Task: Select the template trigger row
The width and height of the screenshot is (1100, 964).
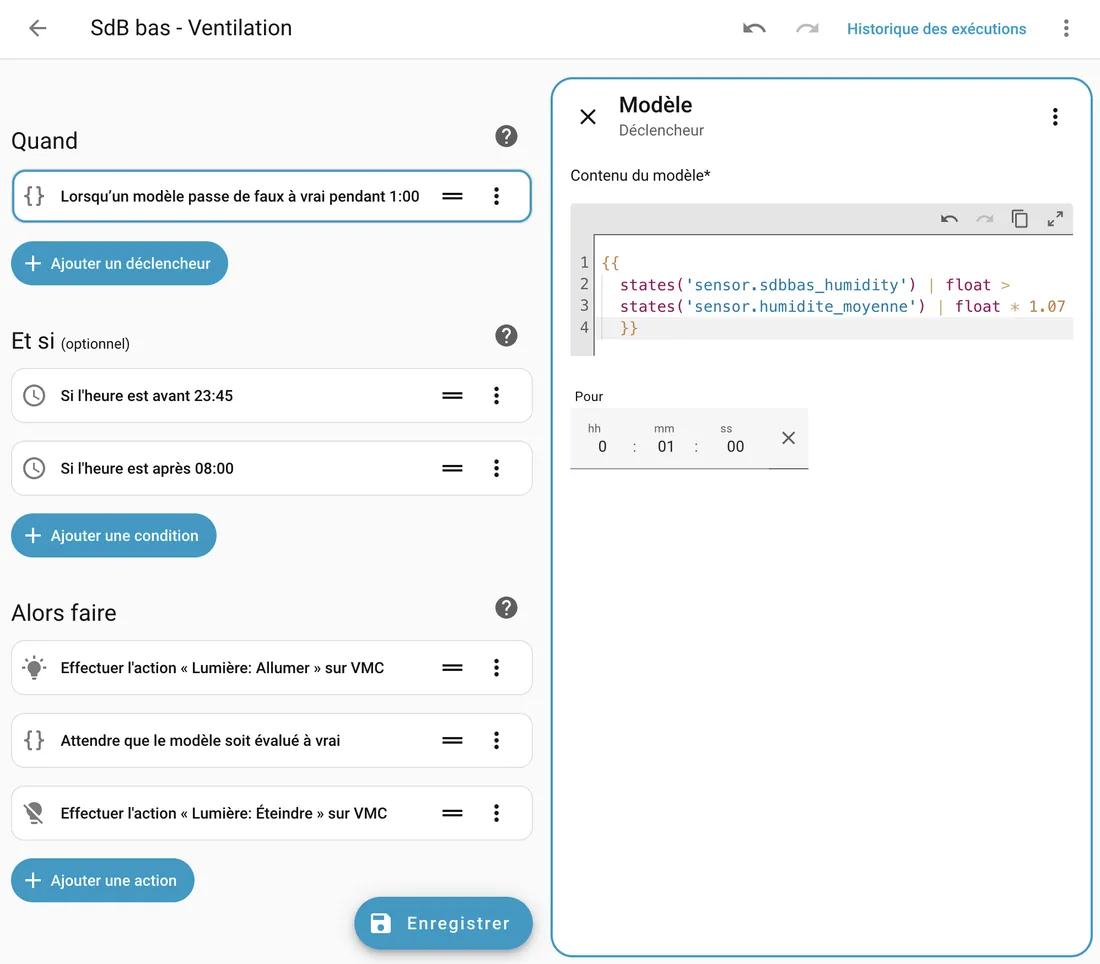Action: pyautogui.click(x=271, y=196)
